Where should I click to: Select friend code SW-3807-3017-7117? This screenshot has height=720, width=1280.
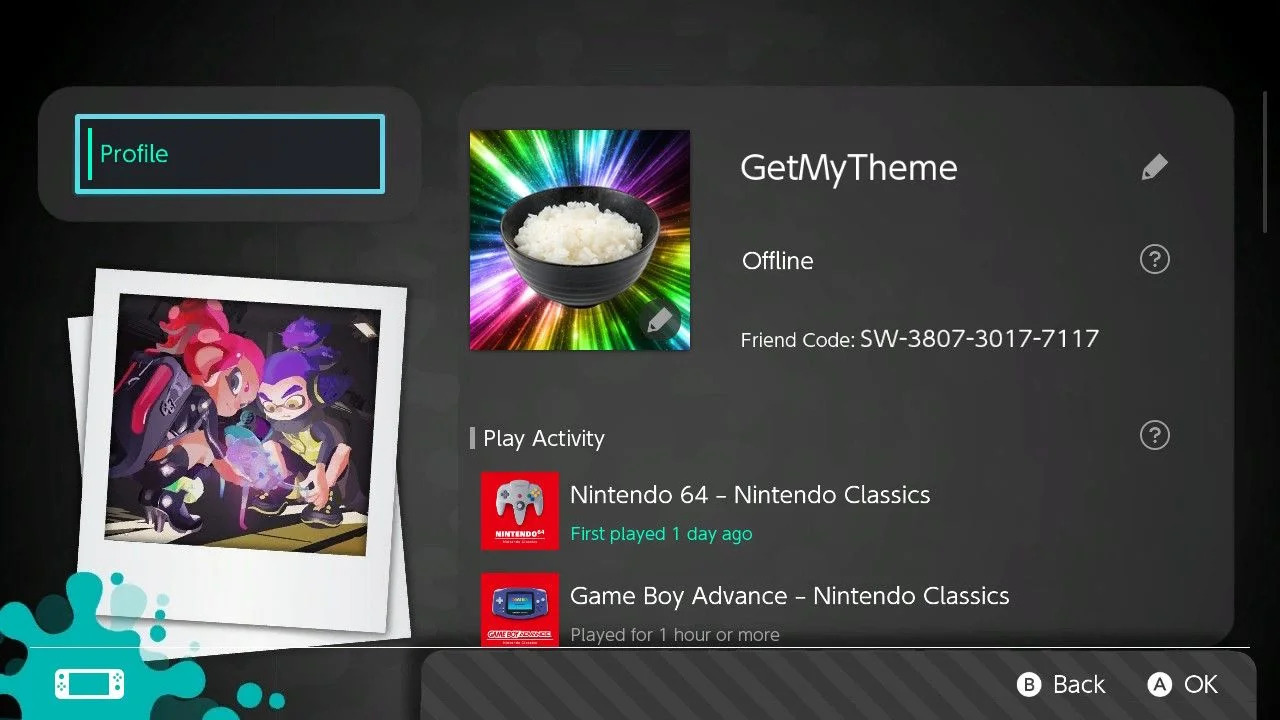(980, 339)
